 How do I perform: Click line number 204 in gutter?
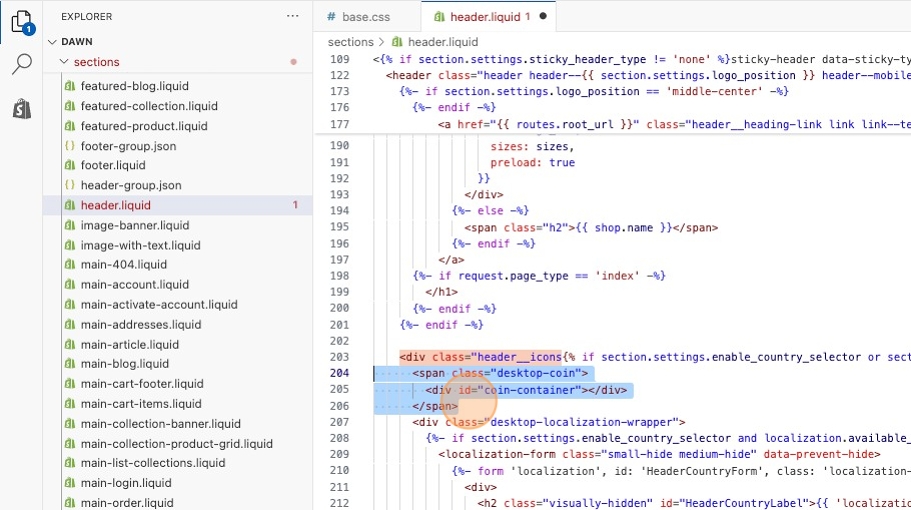339,373
